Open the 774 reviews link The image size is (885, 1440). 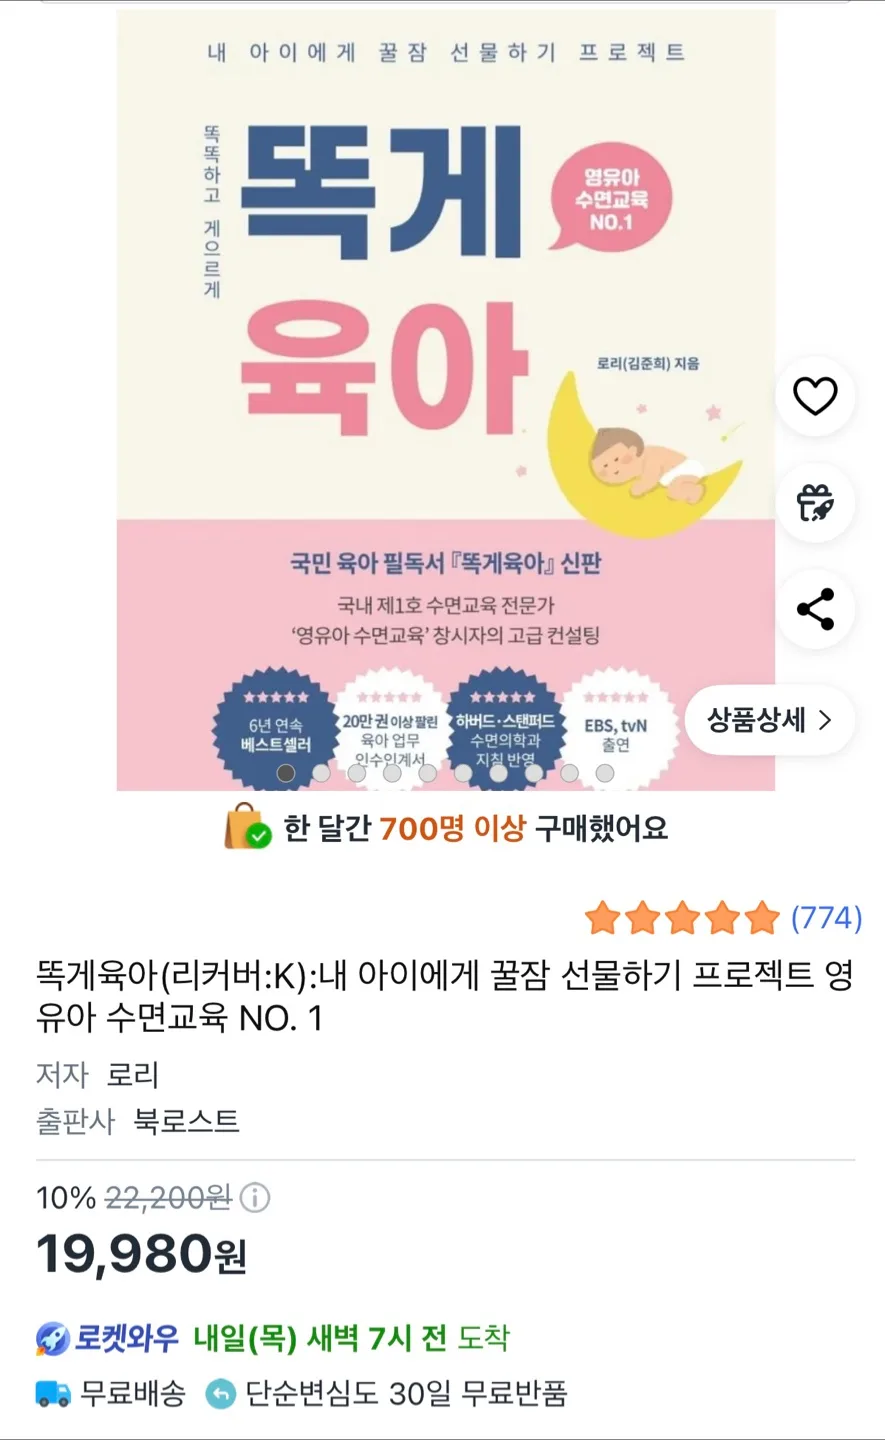pos(826,917)
